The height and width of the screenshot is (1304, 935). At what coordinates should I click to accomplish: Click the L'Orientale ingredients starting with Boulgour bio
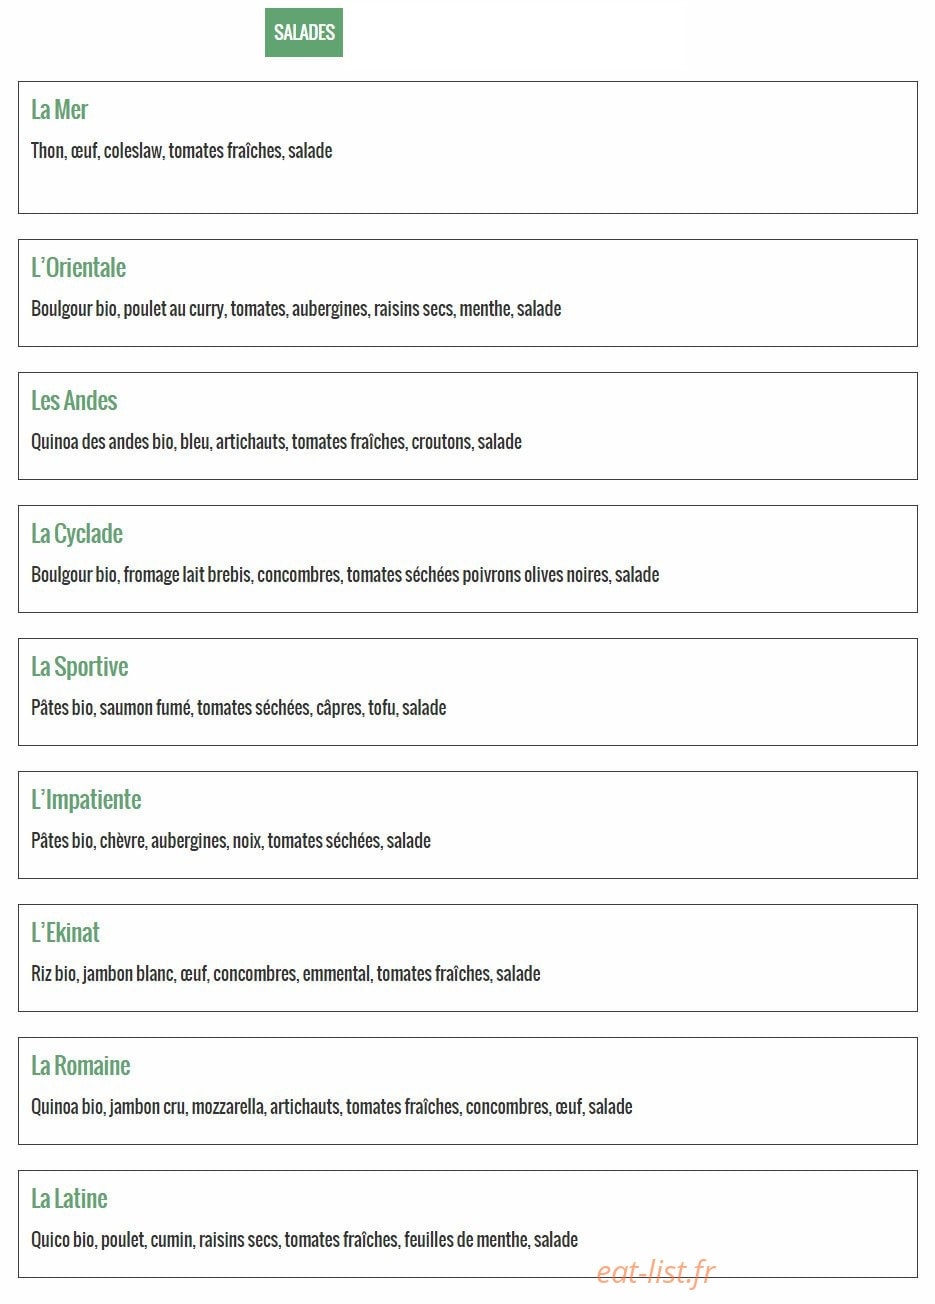[296, 309]
